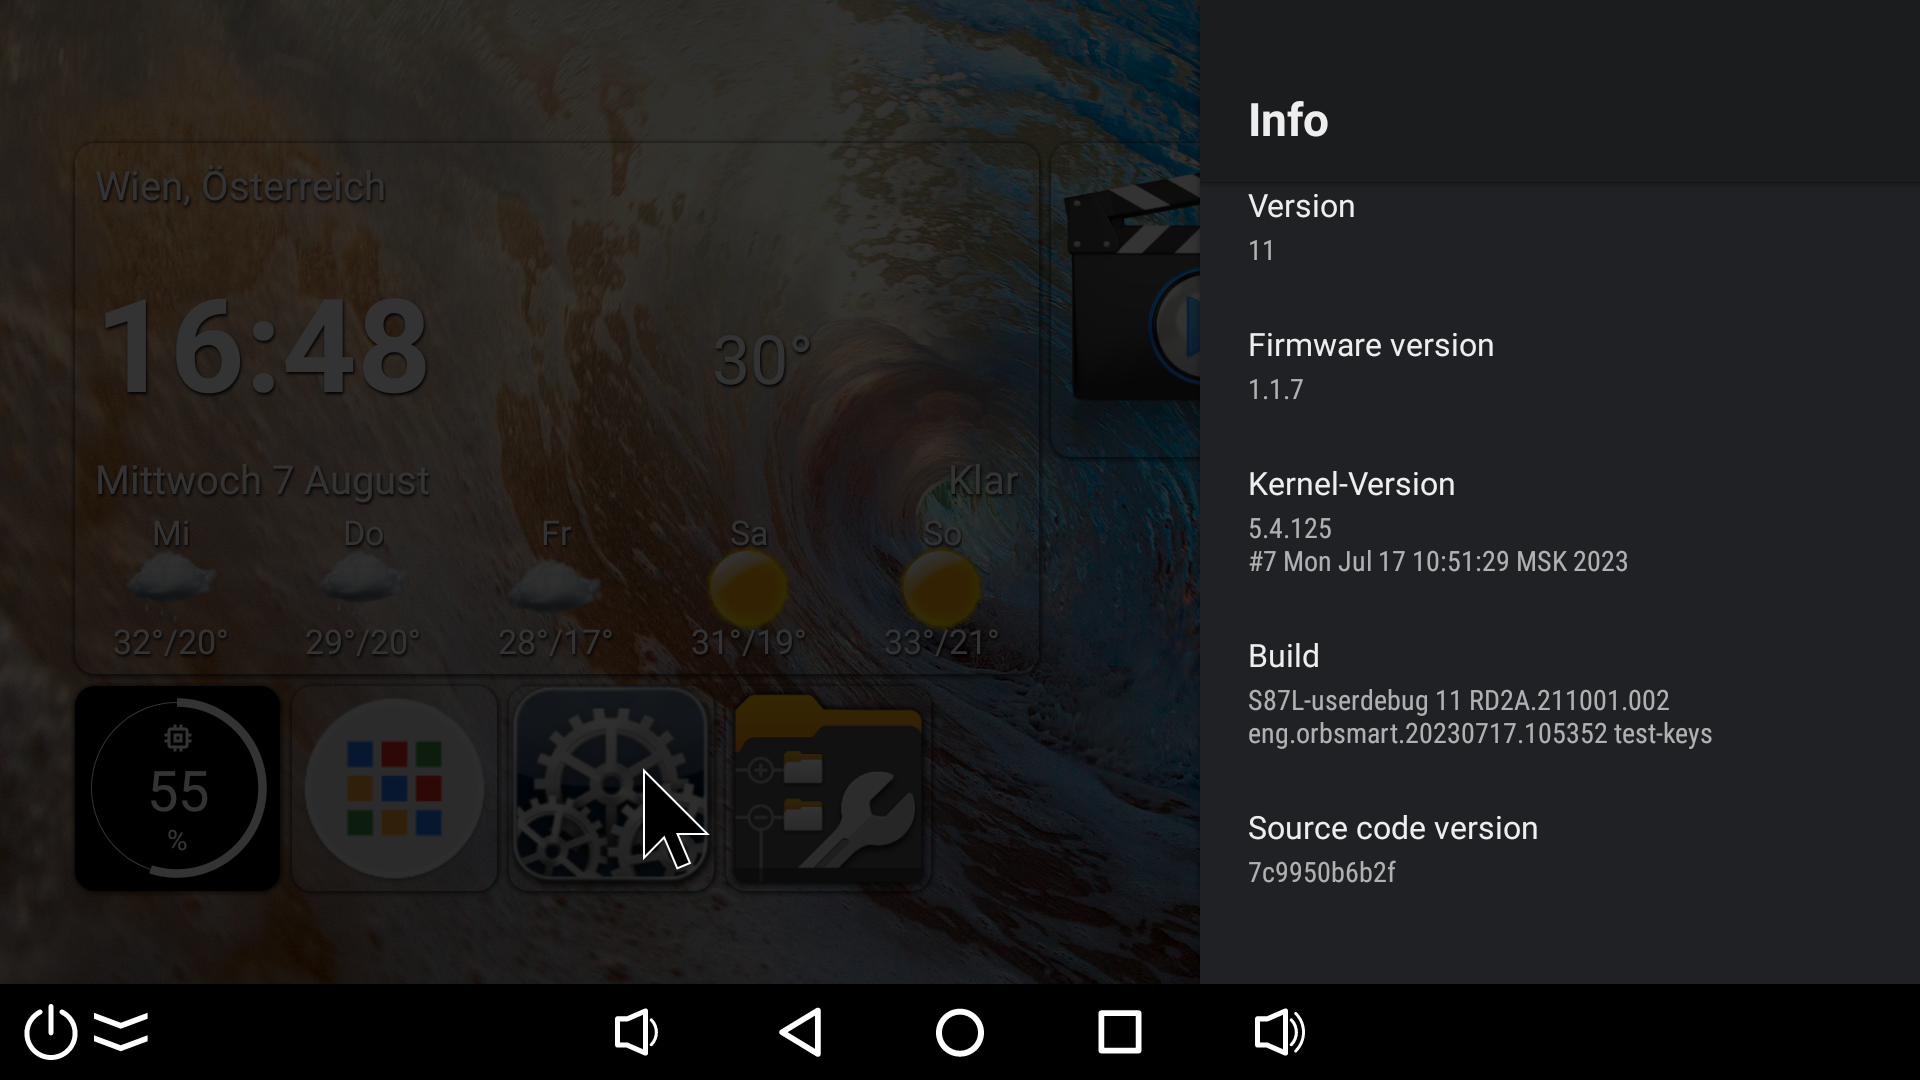Tap the 16:48 clock display
The height and width of the screenshot is (1080, 1920).
[x=265, y=347]
